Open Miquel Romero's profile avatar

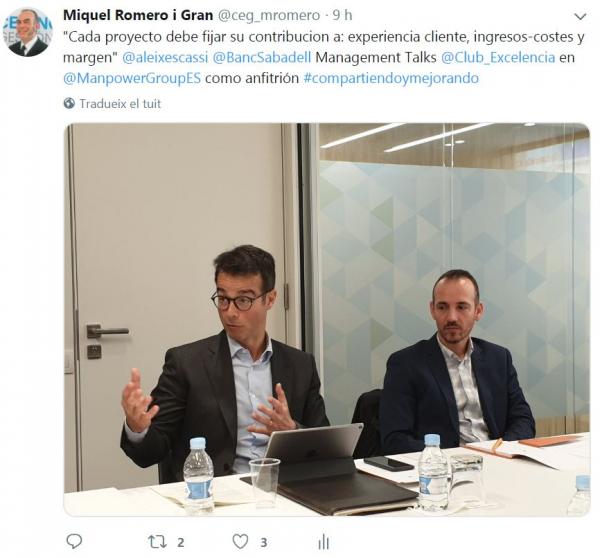tap(28, 32)
